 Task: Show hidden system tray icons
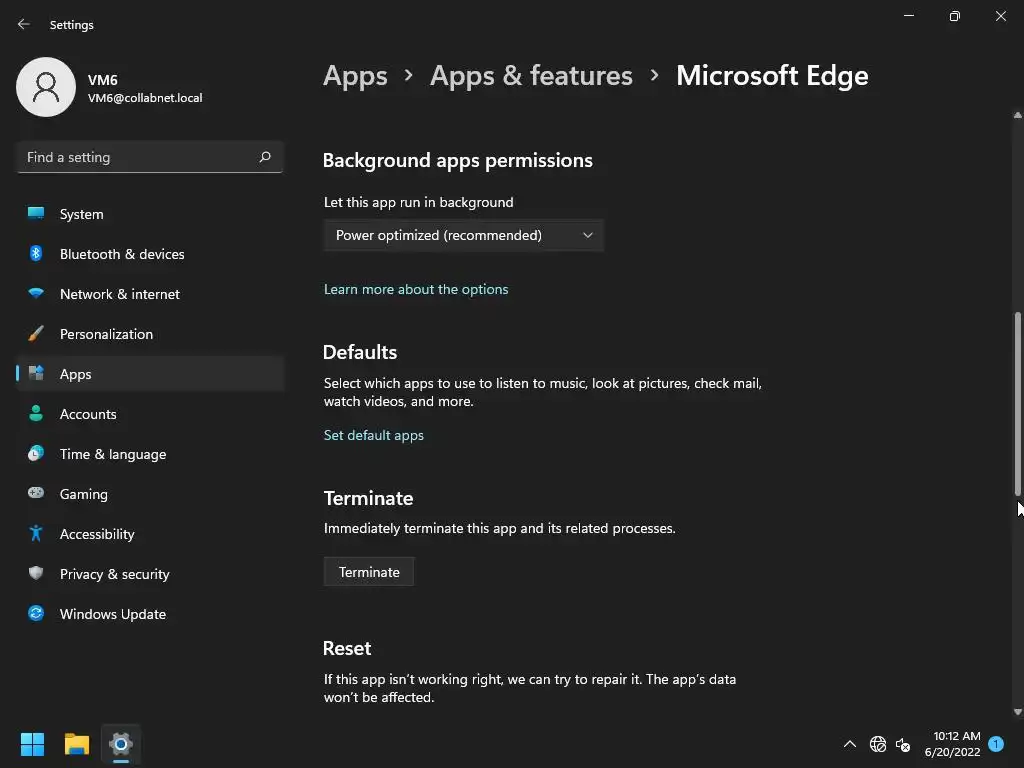[x=850, y=744]
